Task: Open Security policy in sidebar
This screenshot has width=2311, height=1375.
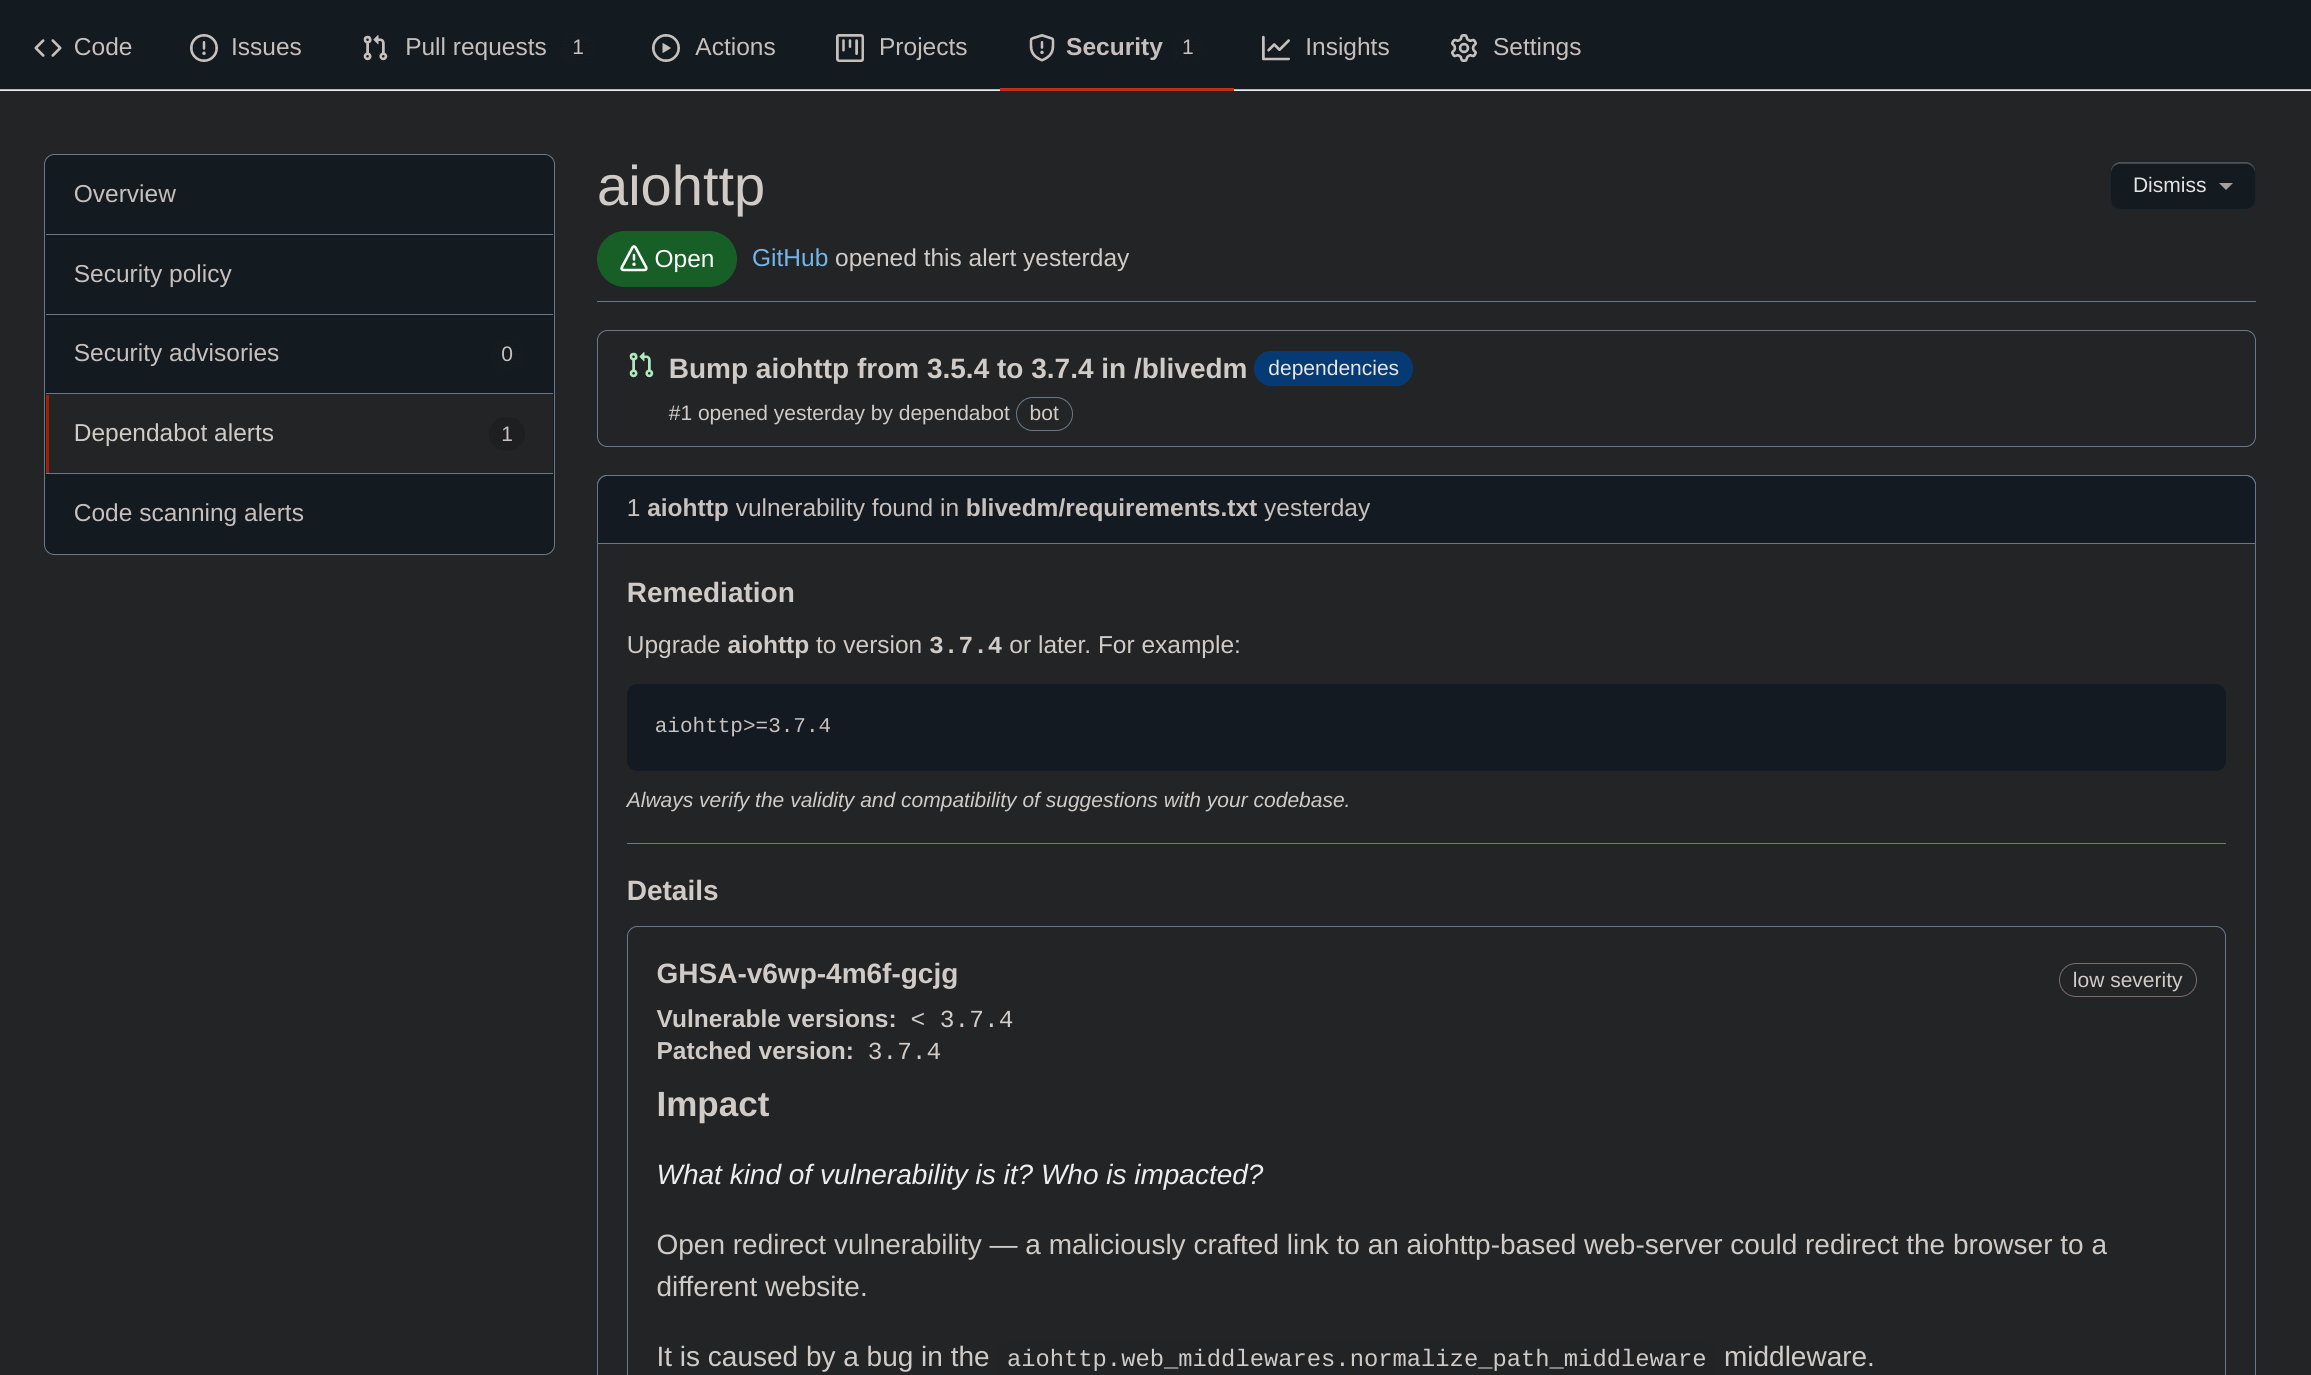Action: point(299,274)
